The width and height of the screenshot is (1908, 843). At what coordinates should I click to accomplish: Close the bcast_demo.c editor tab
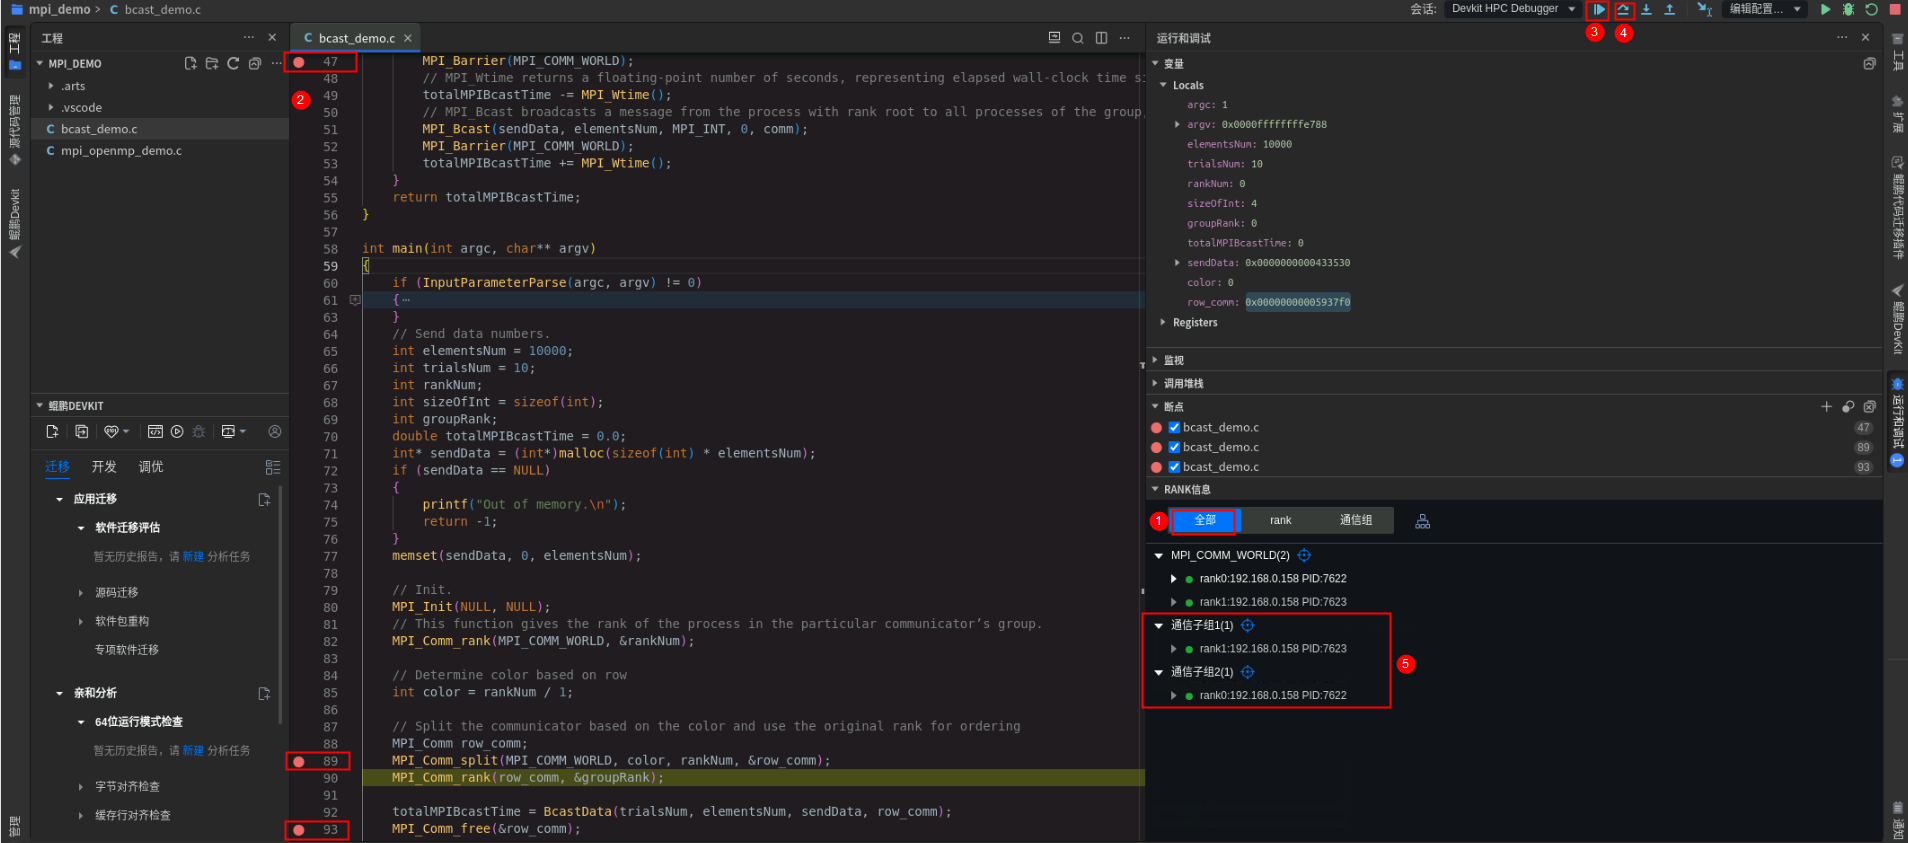coord(408,38)
